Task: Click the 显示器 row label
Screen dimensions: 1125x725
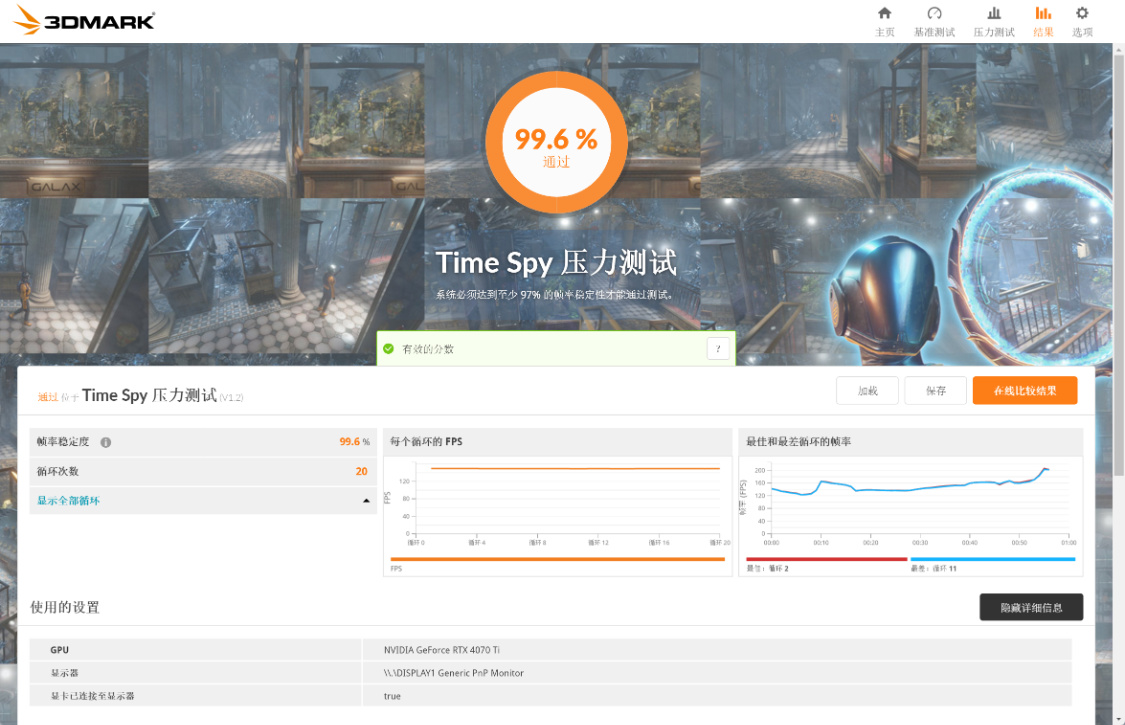Action: (65, 673)
